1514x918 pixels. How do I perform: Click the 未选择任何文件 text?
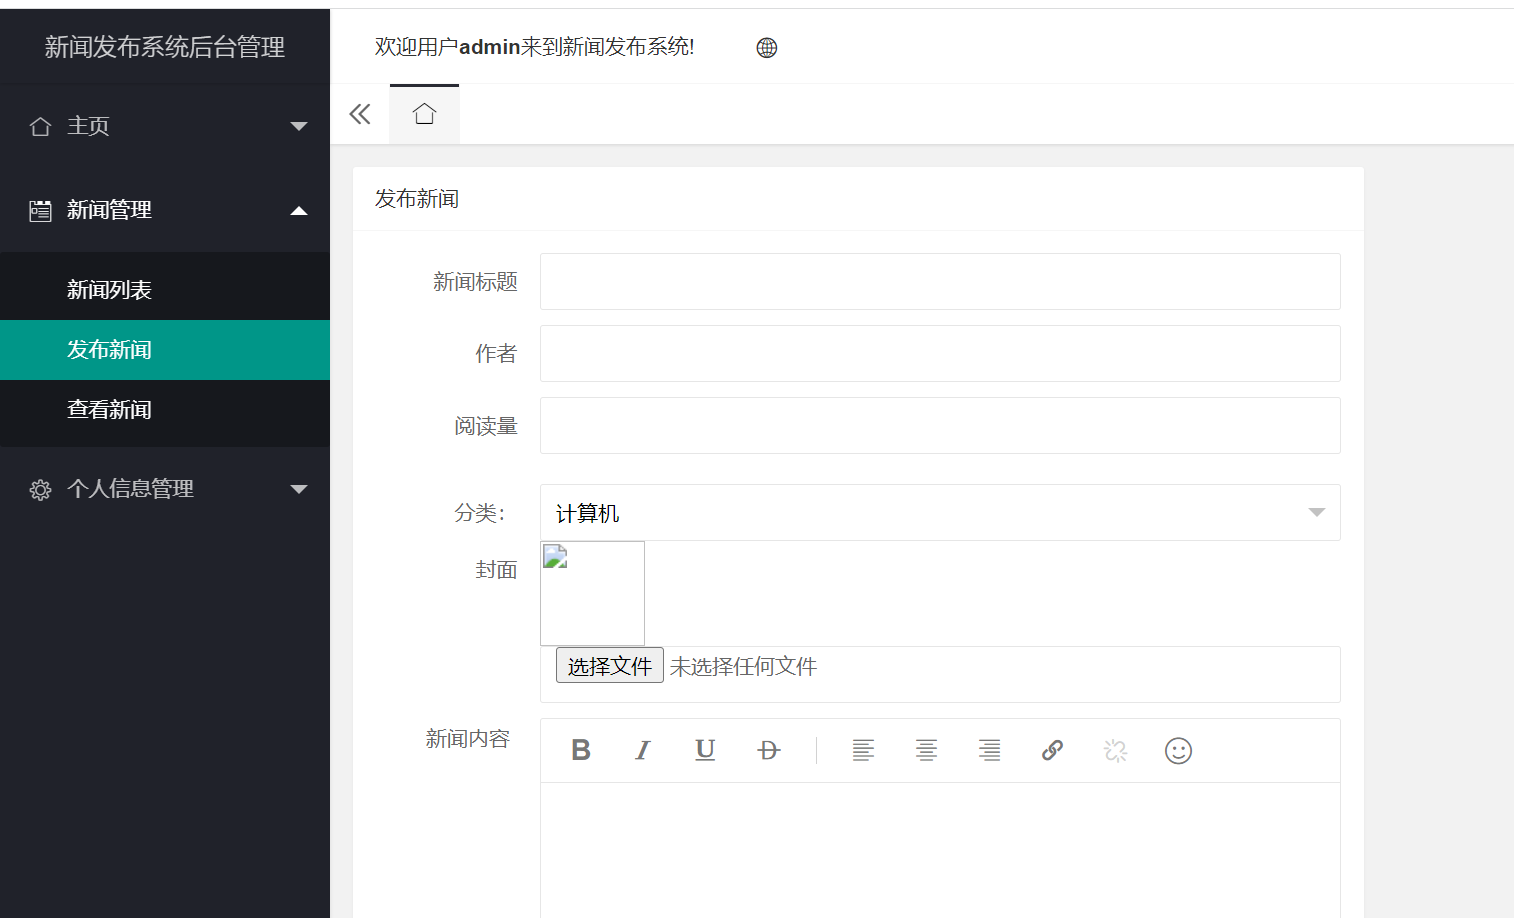(x=743, y=666)
